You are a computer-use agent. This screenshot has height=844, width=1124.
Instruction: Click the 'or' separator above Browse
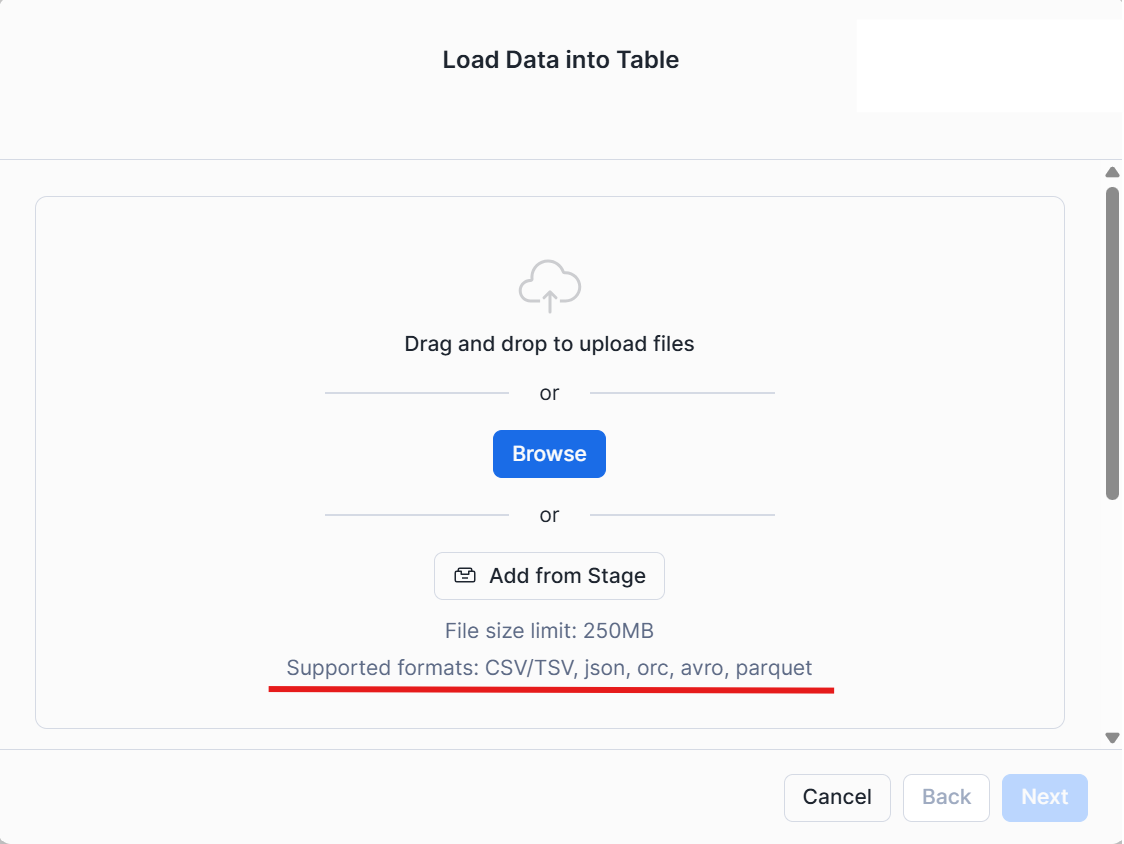coord(549,393)
